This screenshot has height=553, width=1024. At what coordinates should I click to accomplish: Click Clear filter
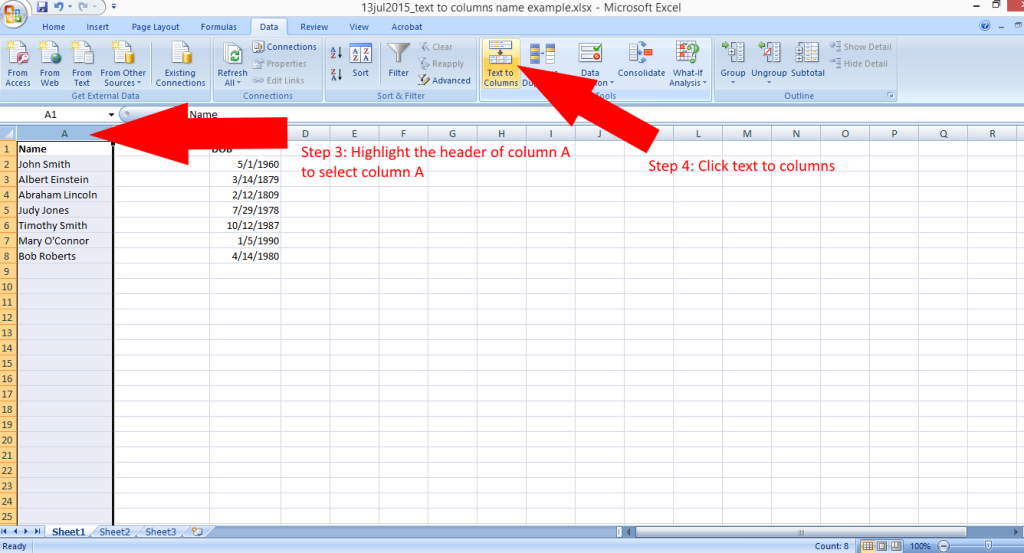point(436,46)
